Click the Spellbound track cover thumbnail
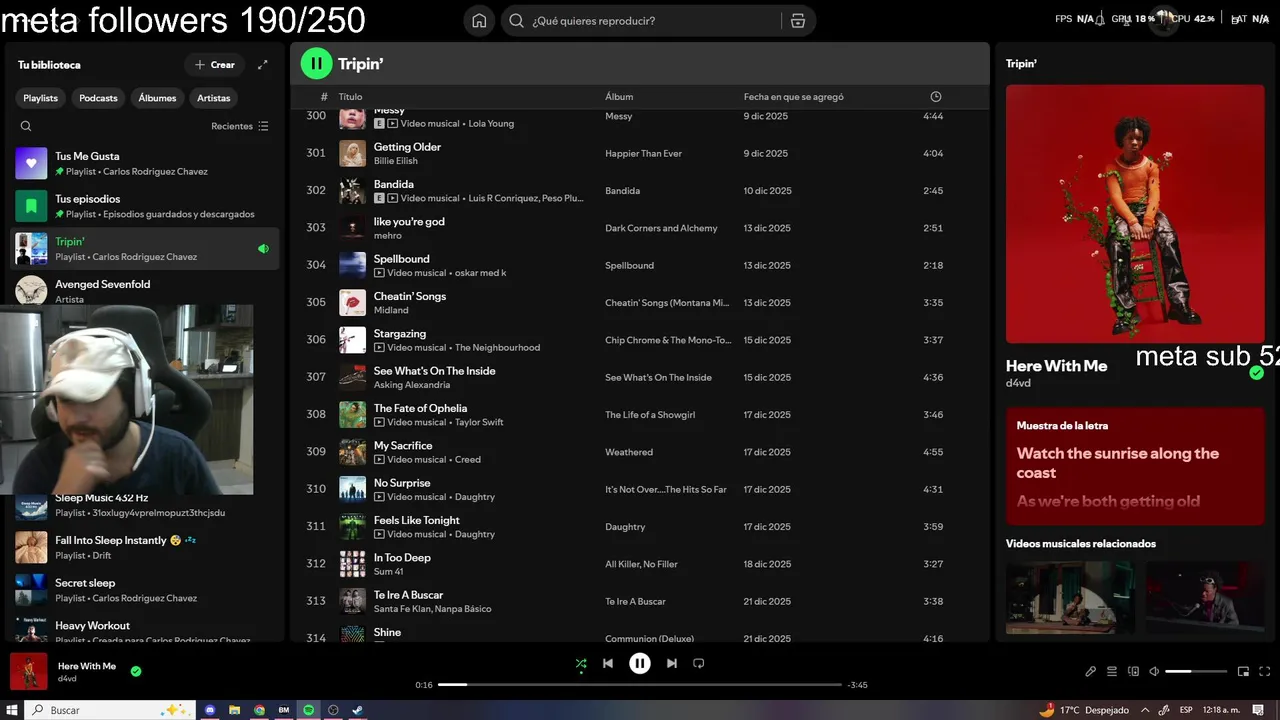1280x720 pixels. click(352, 265)
